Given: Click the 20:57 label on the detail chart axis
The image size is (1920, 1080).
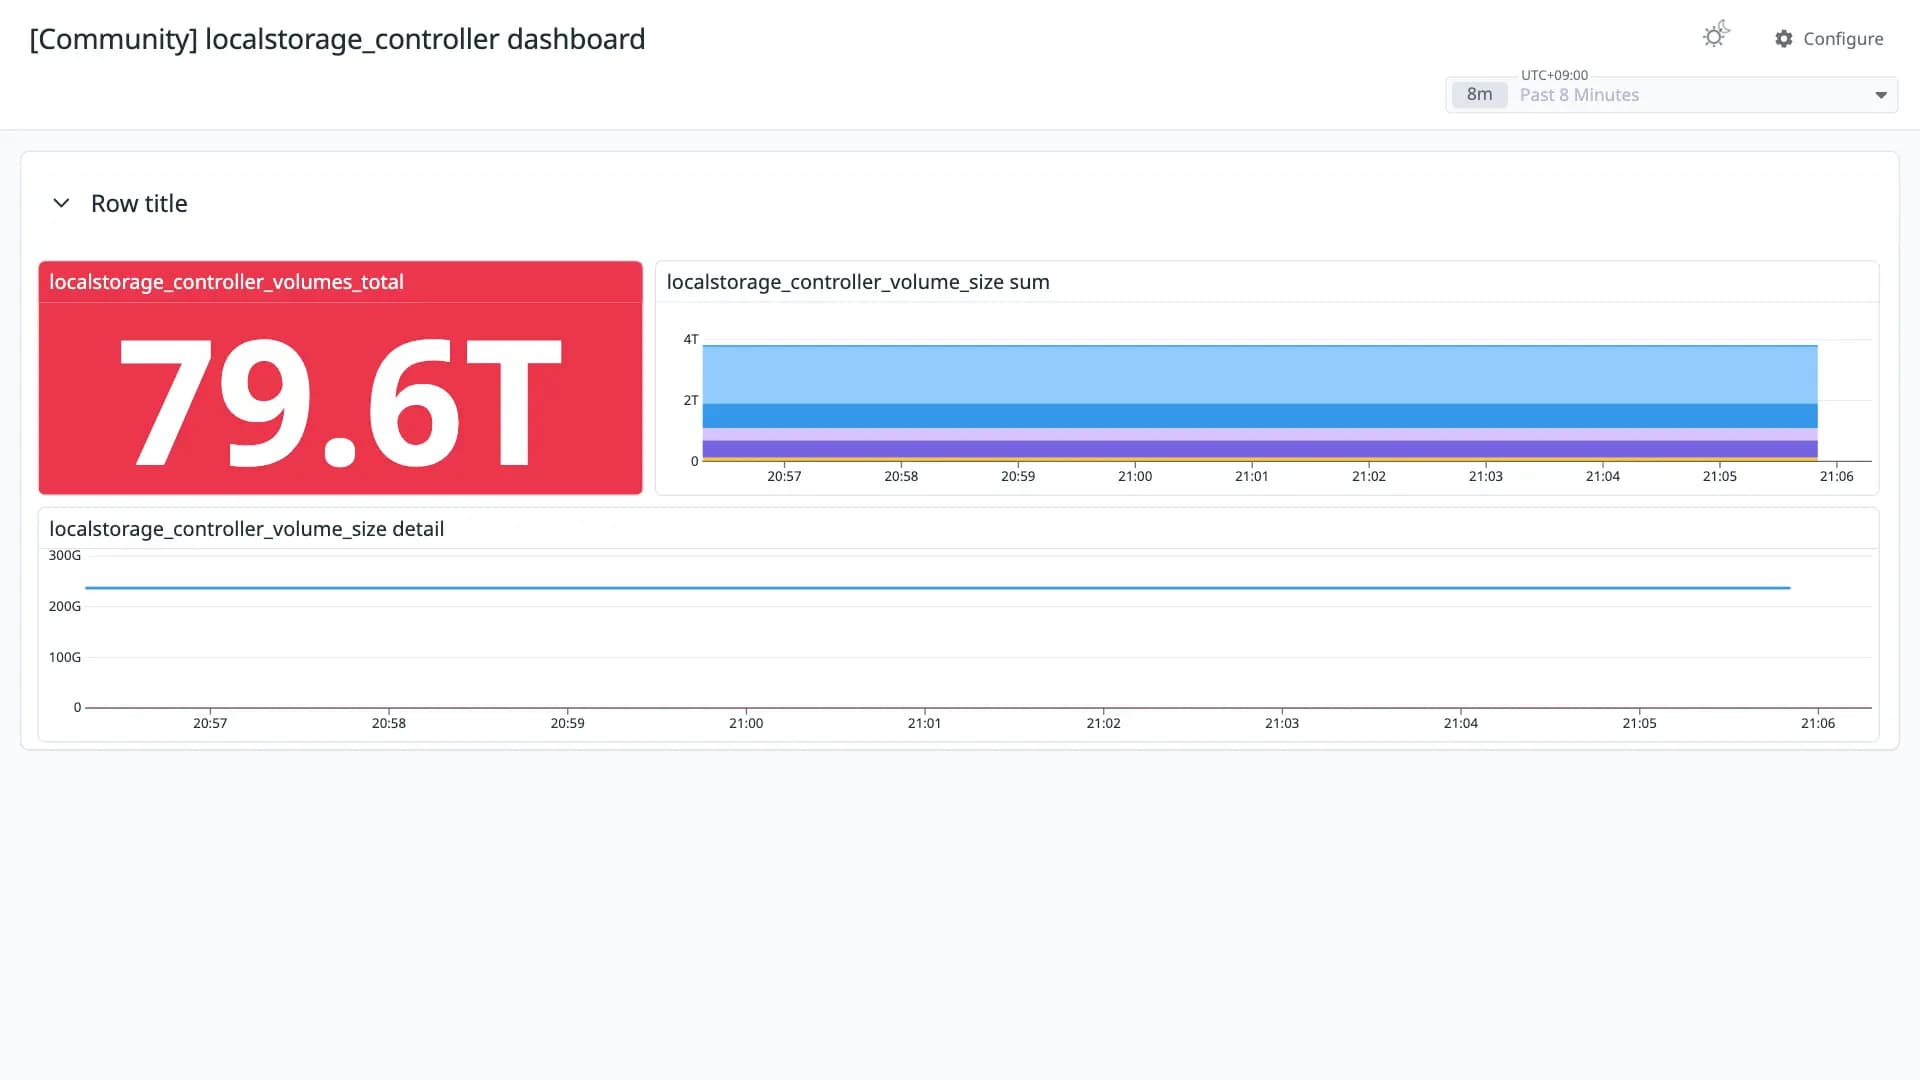Looking at the screenshot, I should pyautogui.click(x=210, y=723).
